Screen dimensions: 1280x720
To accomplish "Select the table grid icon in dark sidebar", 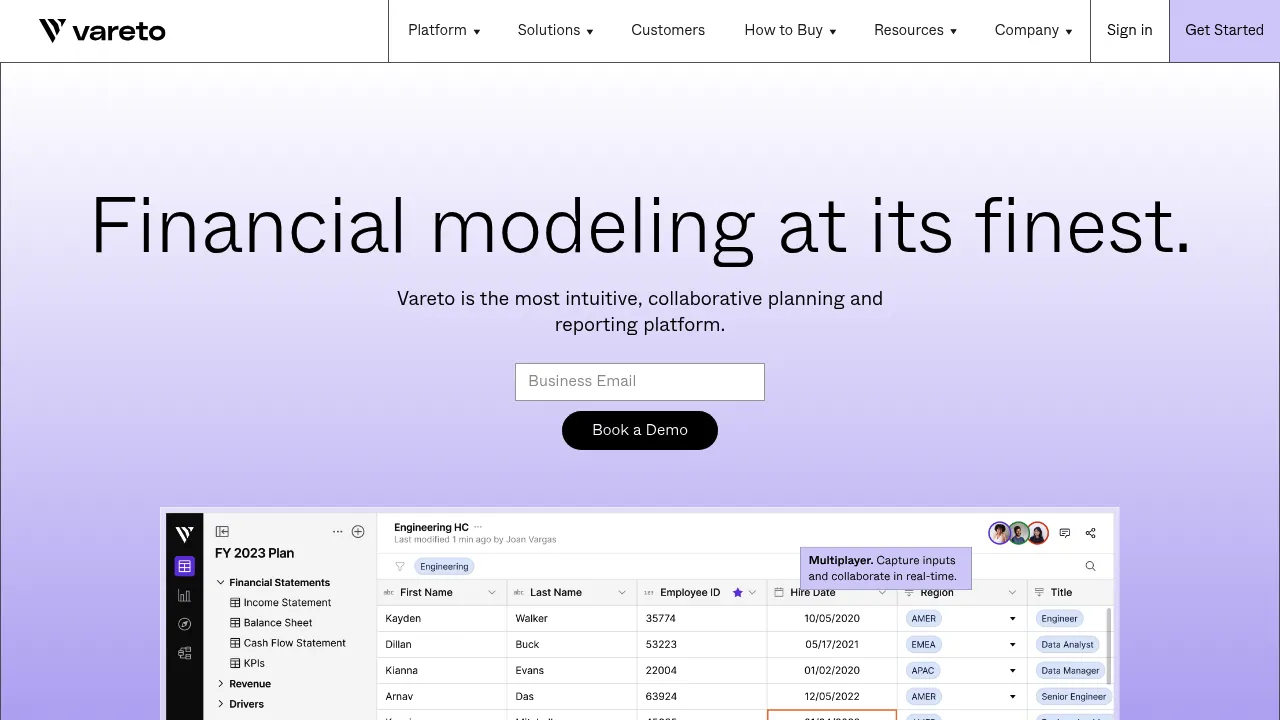I will (x=184, y=566).
